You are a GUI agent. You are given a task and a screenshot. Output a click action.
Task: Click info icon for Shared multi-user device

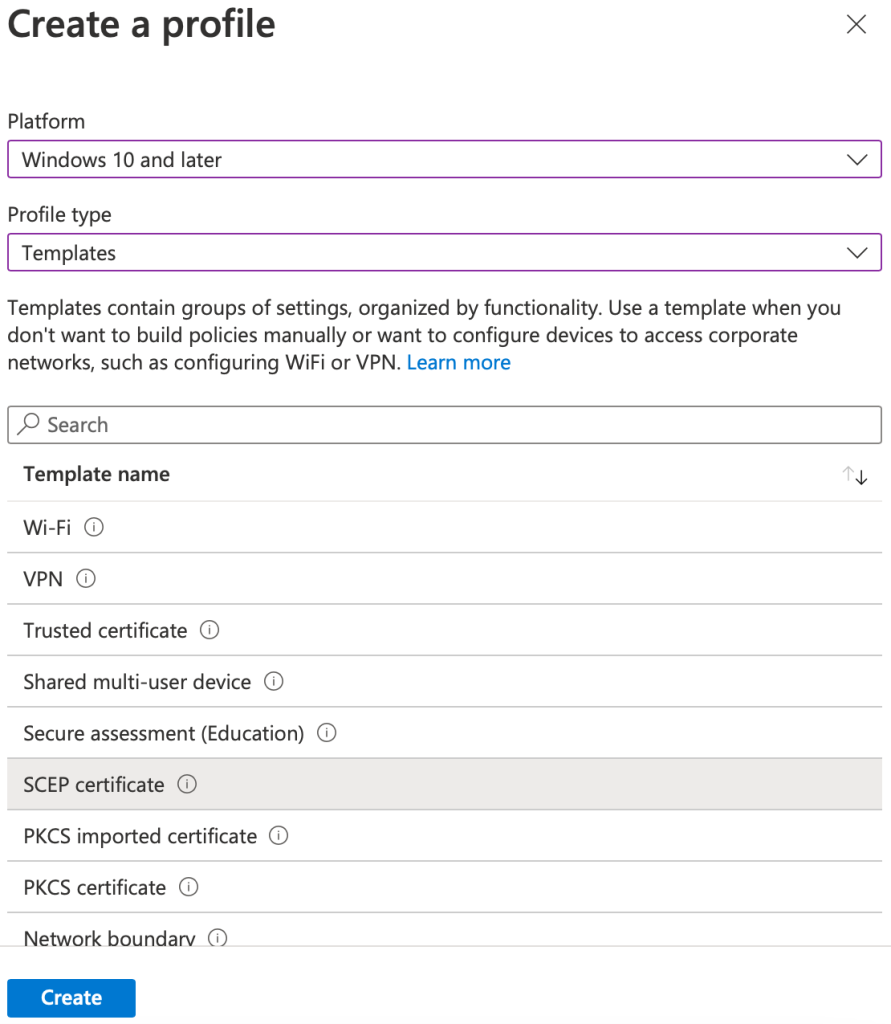274,682
